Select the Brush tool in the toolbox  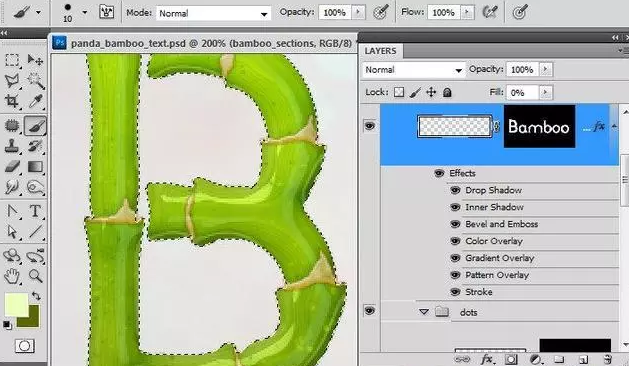[x=35, y=126]
